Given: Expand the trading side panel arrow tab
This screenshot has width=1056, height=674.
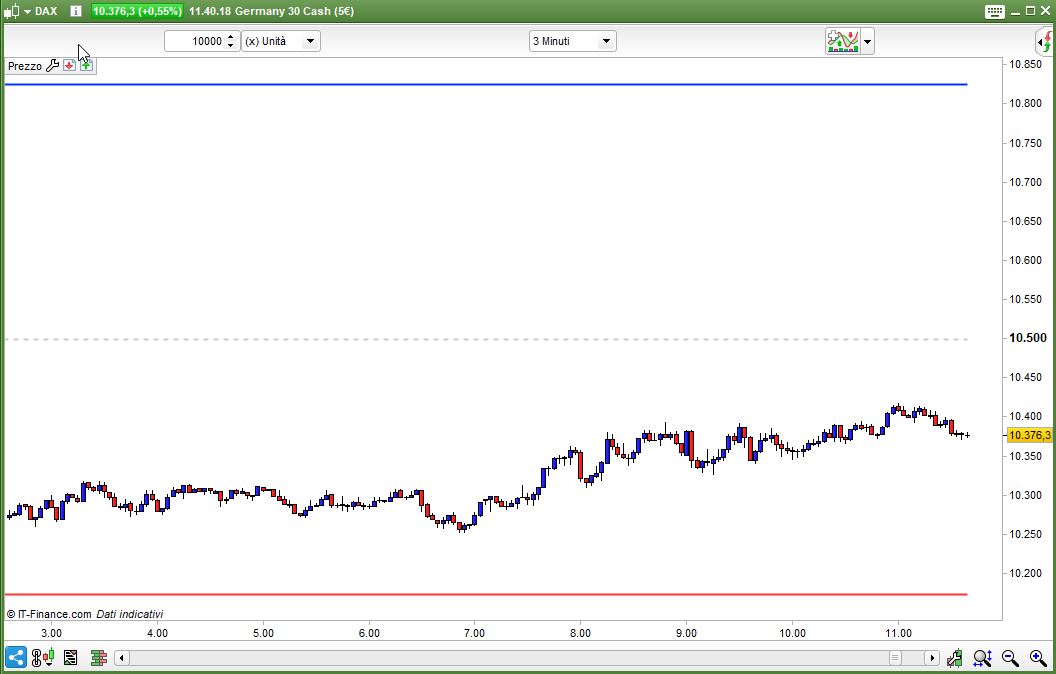Looking at the screenshot, I should pos(1045,42).
